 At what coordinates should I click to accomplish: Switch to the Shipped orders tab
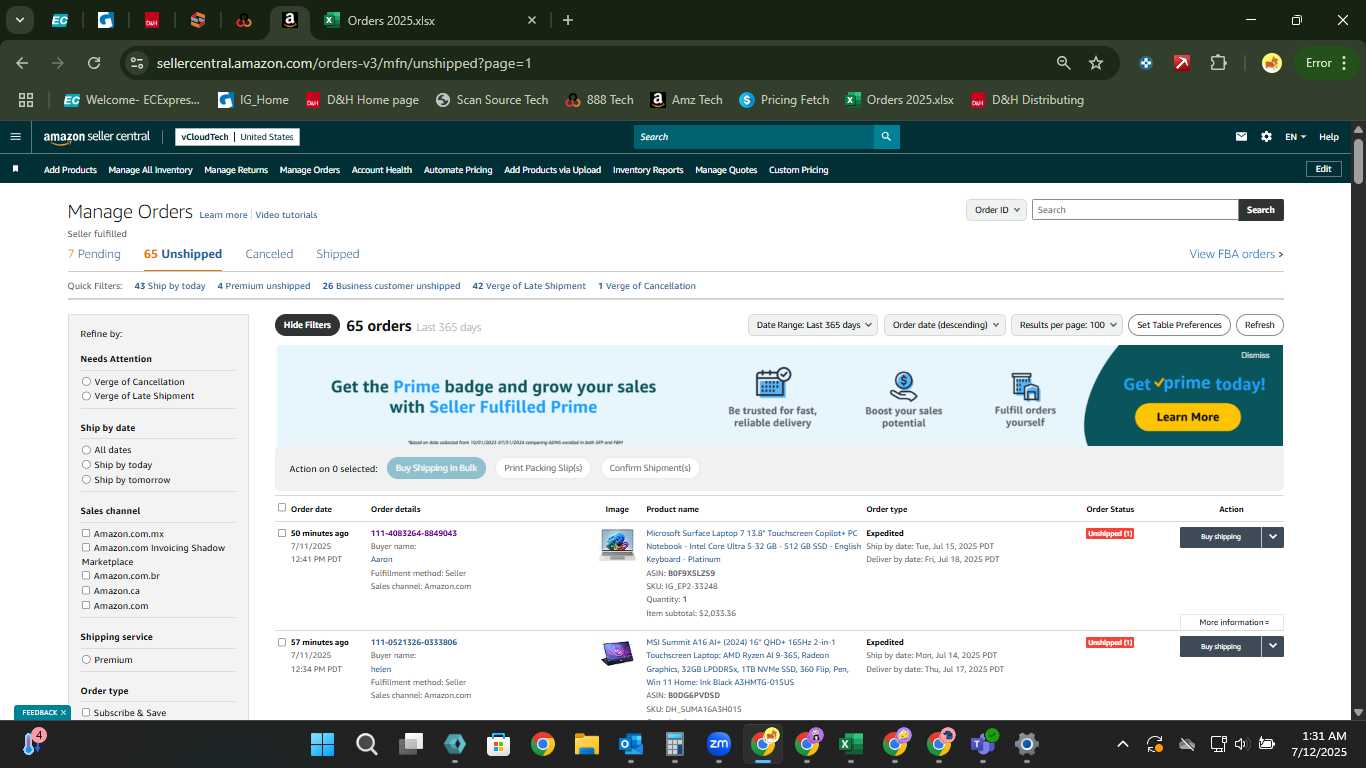point(337,254)
